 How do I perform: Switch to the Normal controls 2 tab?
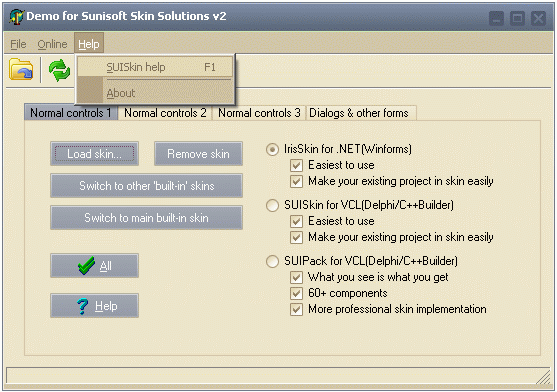(165, 113)
